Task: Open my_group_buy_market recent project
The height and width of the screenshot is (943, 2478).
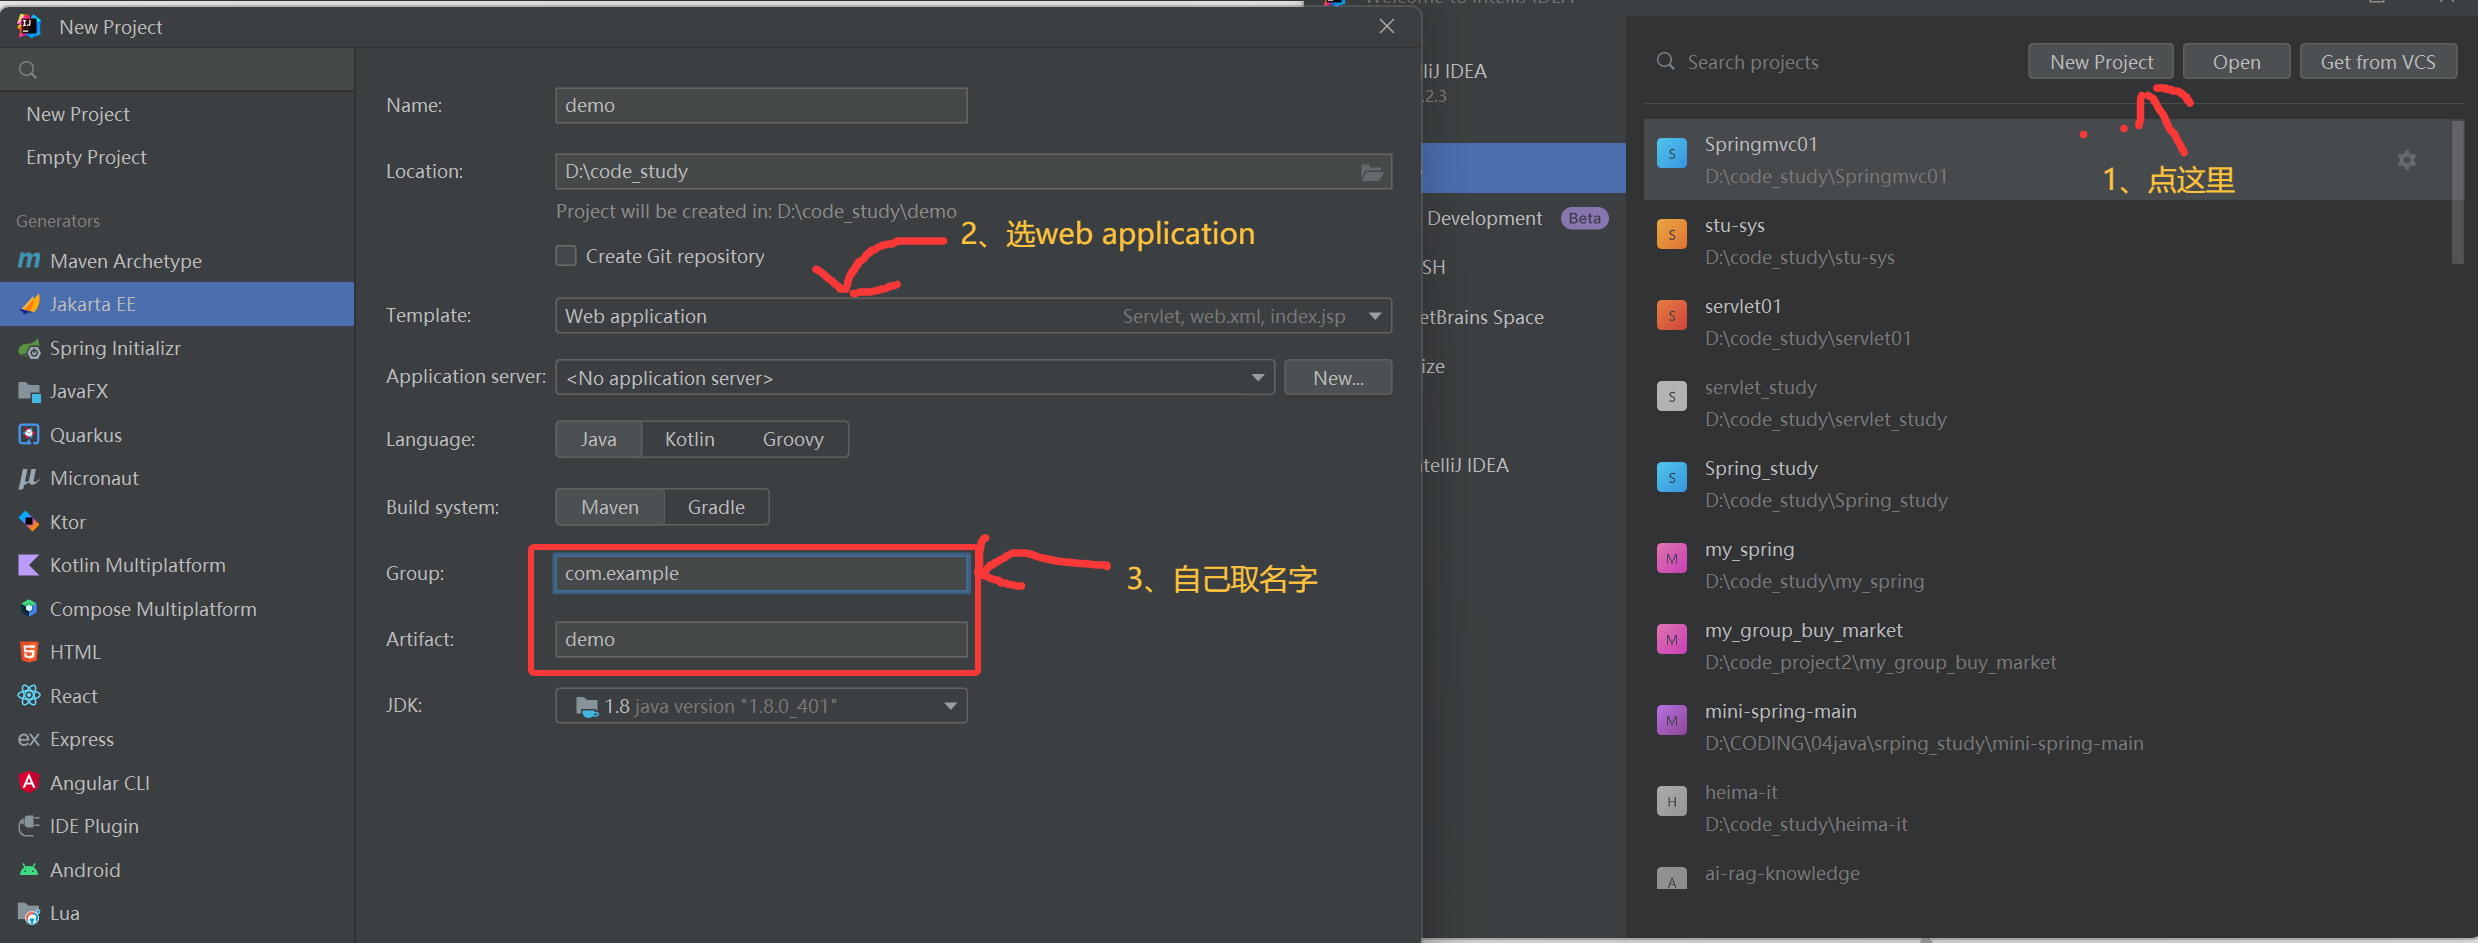Action: (2048, 646)
